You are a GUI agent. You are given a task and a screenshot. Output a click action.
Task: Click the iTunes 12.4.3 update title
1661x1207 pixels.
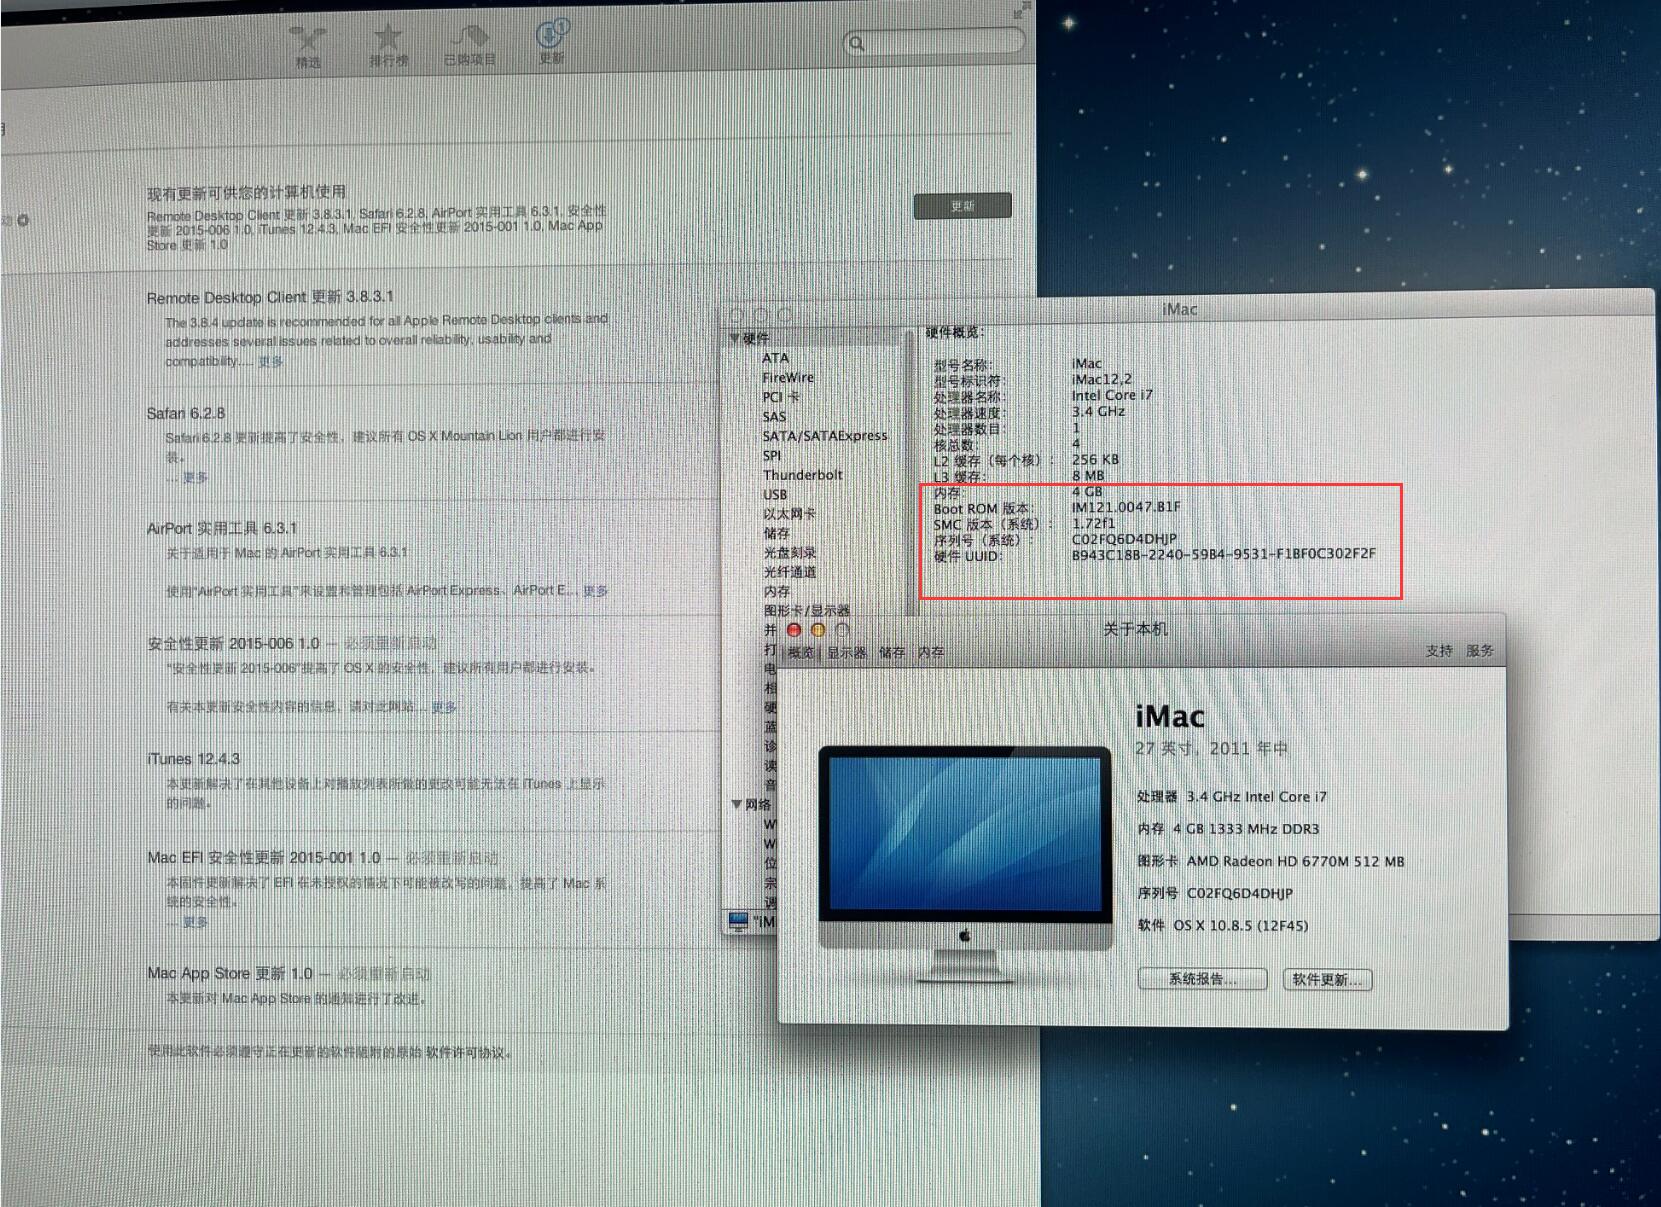[193, 759]
